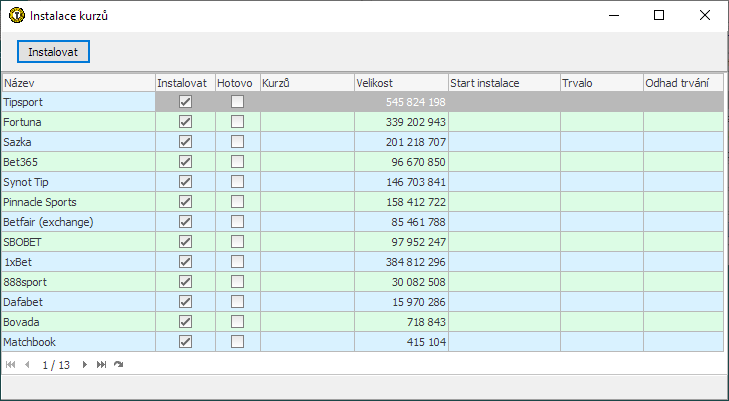This screenshot has height=401, width=729.
Task: Uncheck Instalovat checkbox for 1xBet
Action: click(186, 262)
